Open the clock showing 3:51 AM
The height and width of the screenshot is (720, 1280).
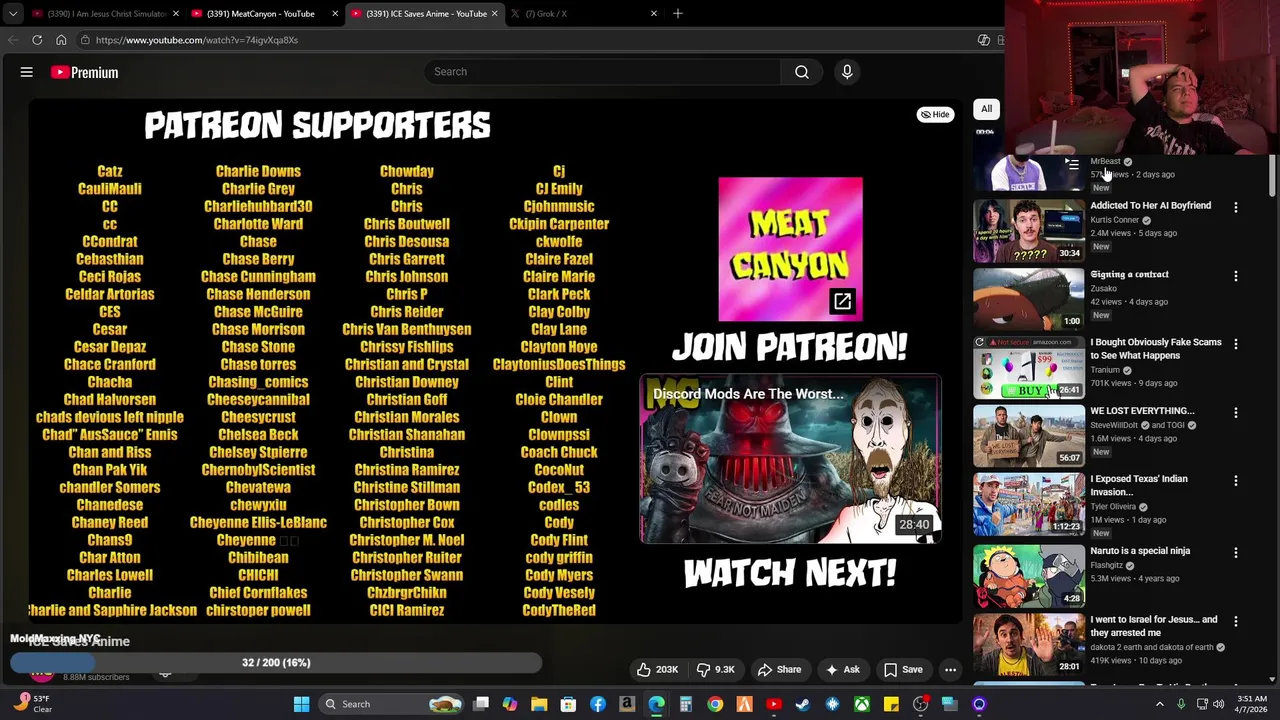[x=1252, y=704]
